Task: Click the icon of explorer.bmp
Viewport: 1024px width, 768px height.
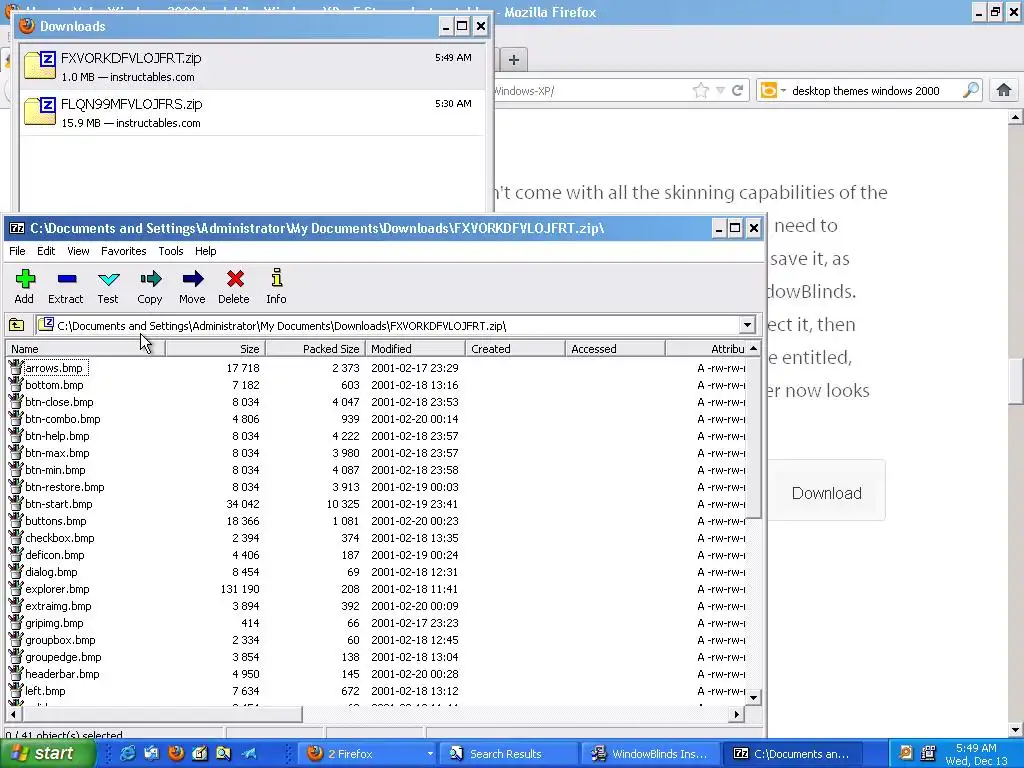Action: pyautogui.click(x=16, y=588)
